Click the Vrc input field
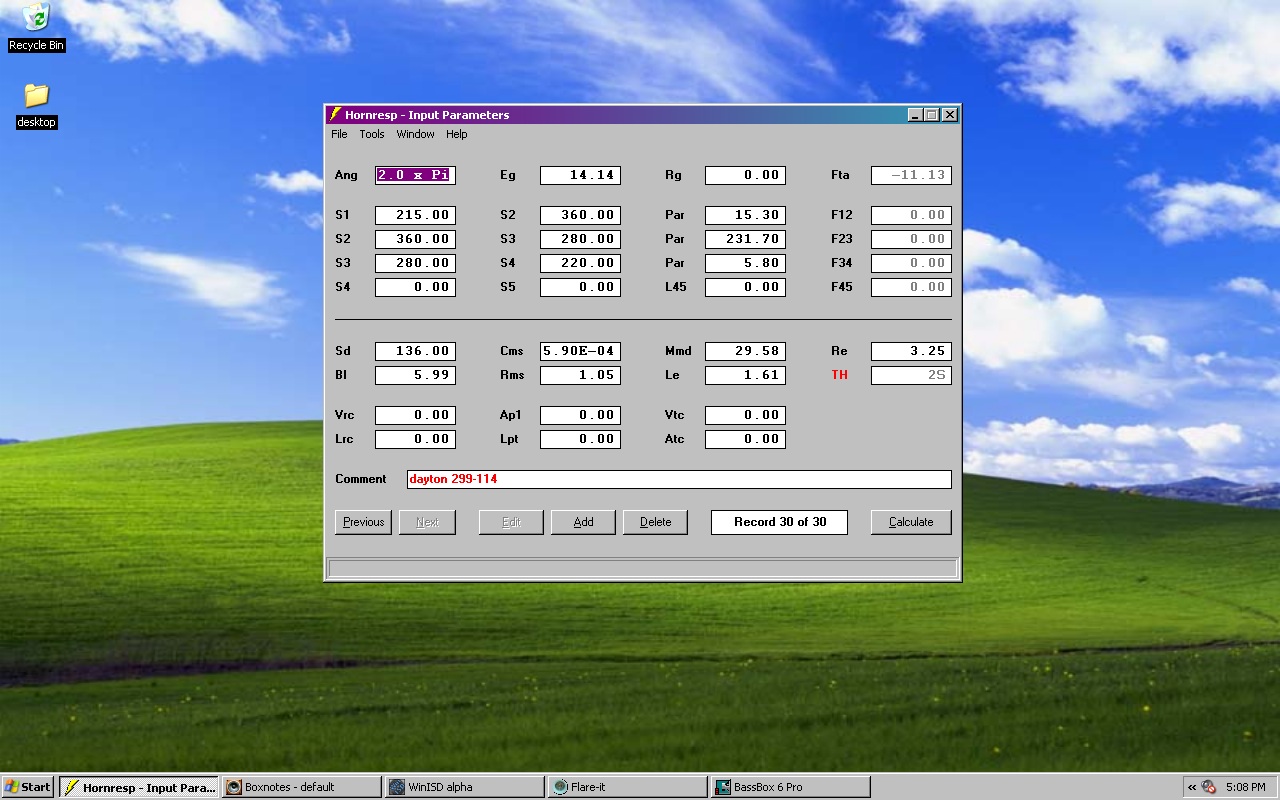This screenshot has height=800, width=1280. [415, 415]
